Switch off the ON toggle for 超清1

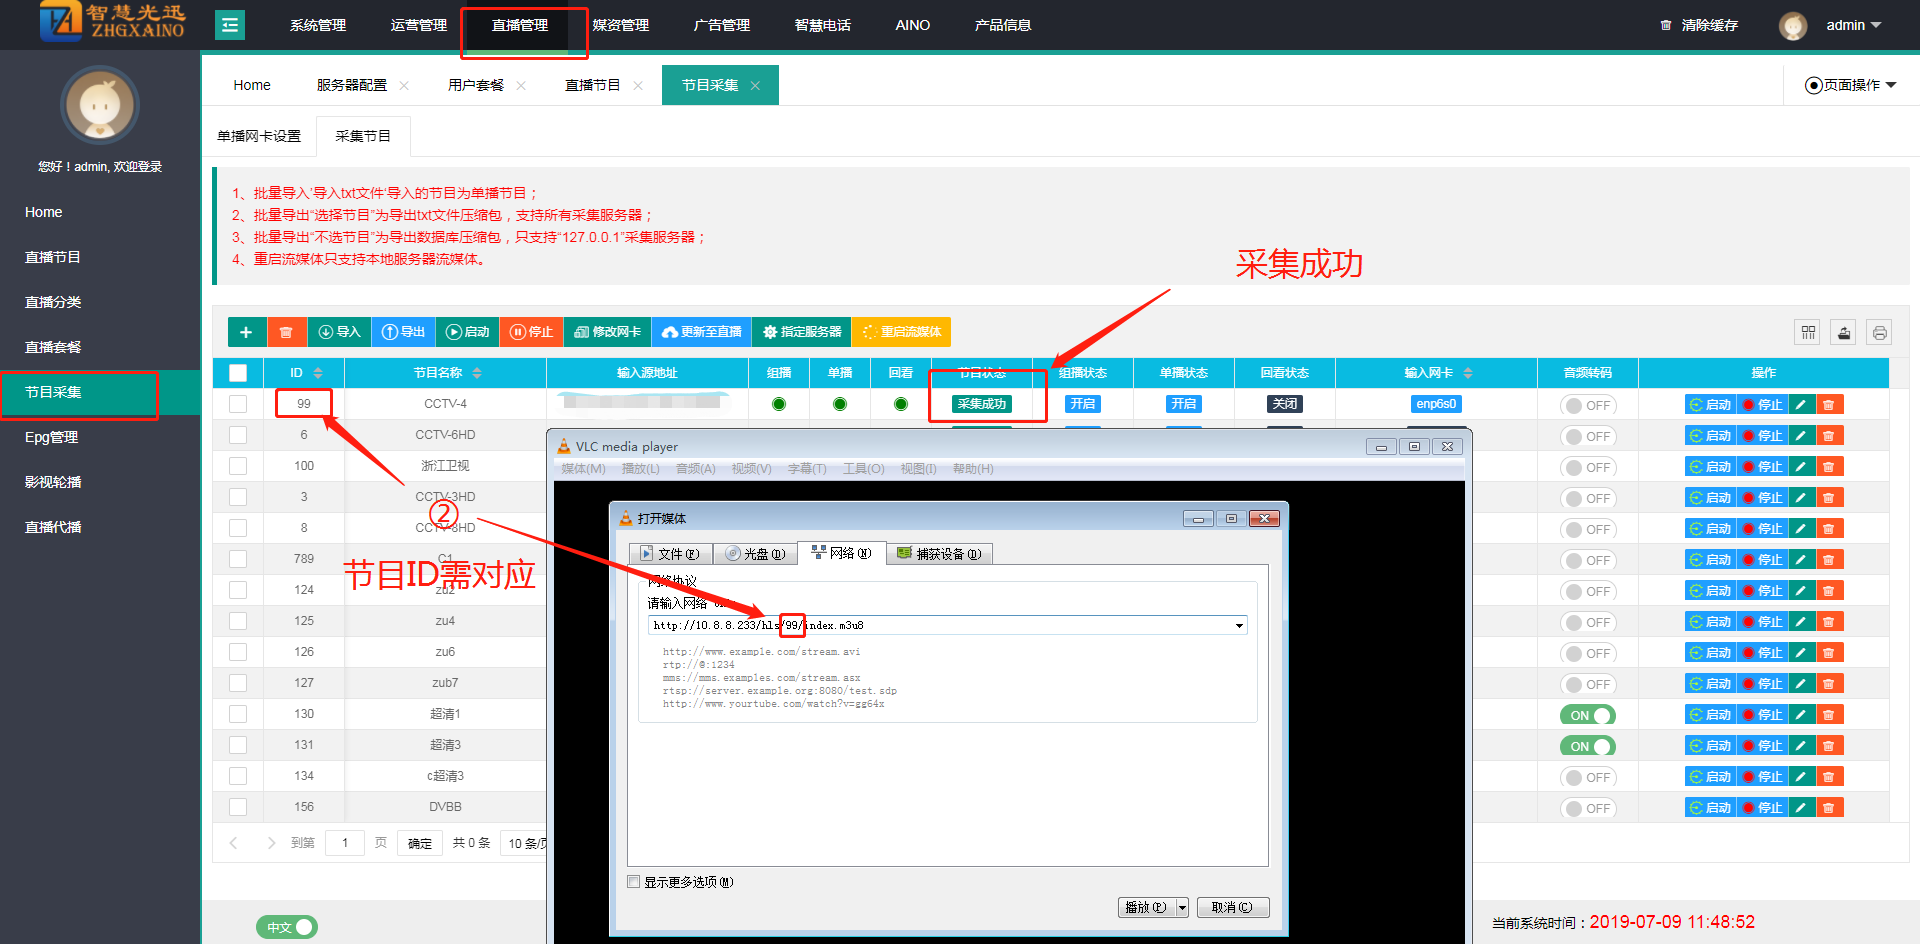(x=1587, y=715)
